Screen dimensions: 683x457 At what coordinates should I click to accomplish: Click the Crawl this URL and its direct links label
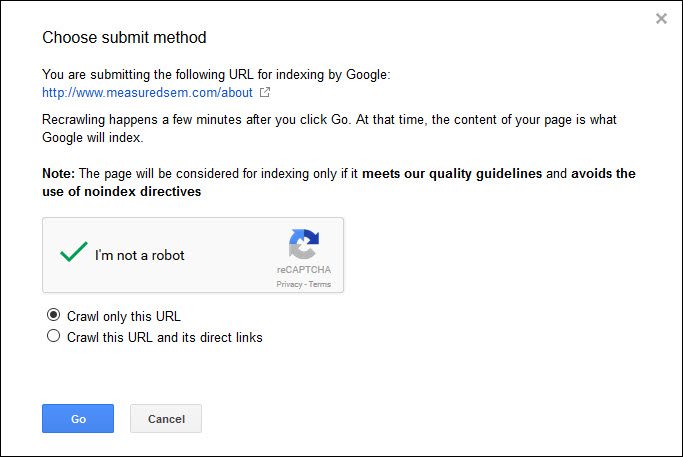[x=165, y=338]
